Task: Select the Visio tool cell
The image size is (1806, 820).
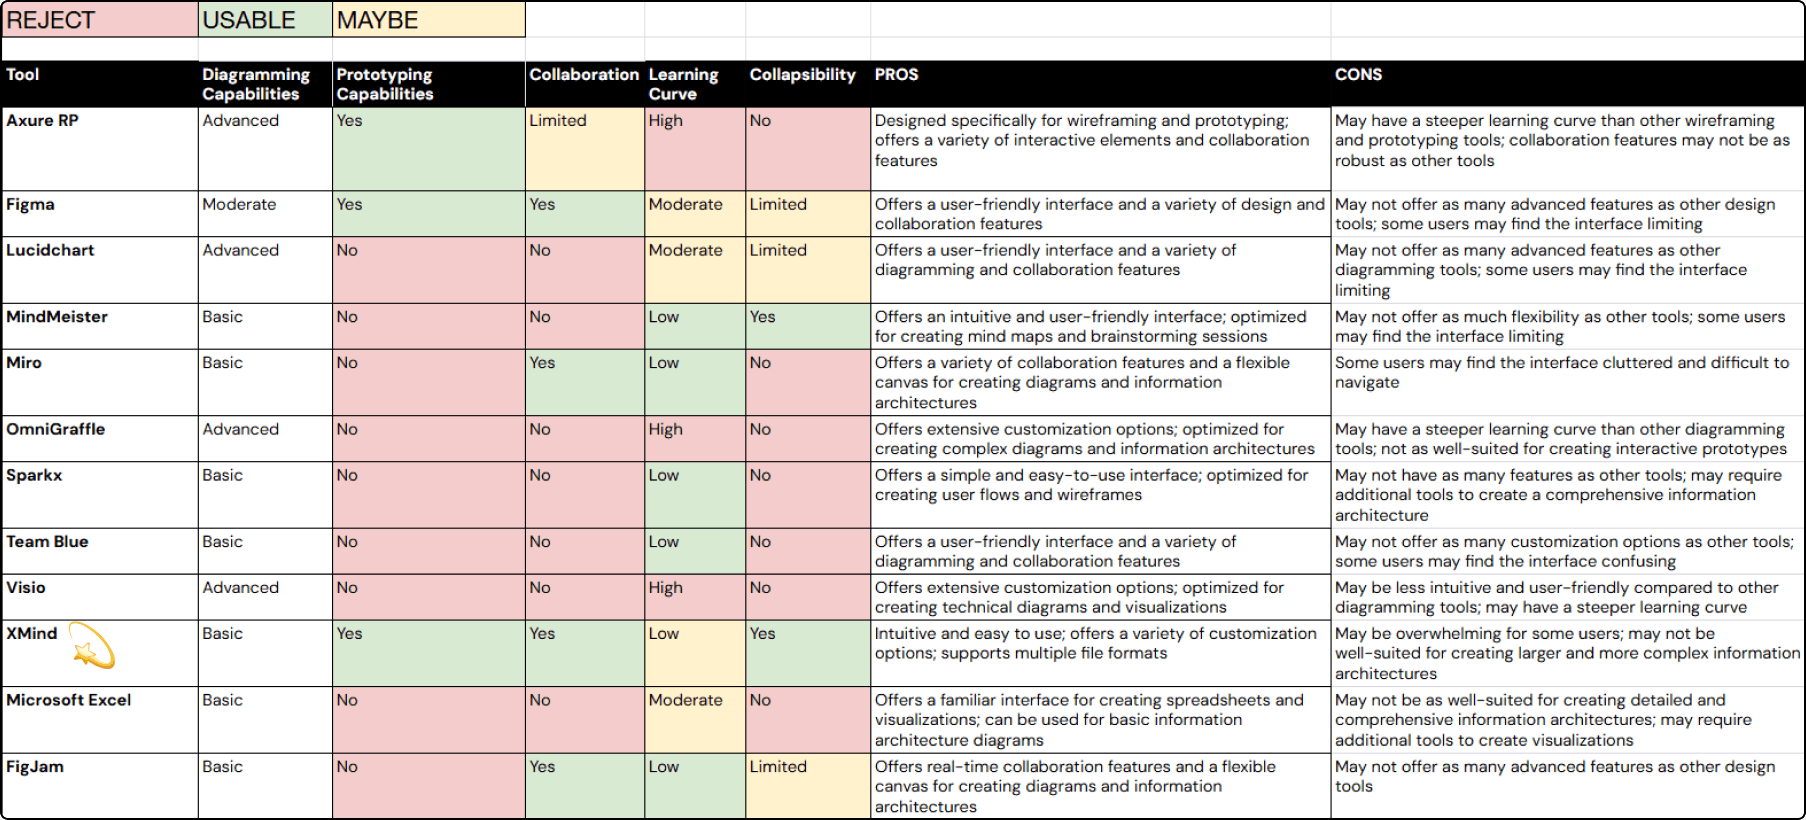Action: (100, 597)
